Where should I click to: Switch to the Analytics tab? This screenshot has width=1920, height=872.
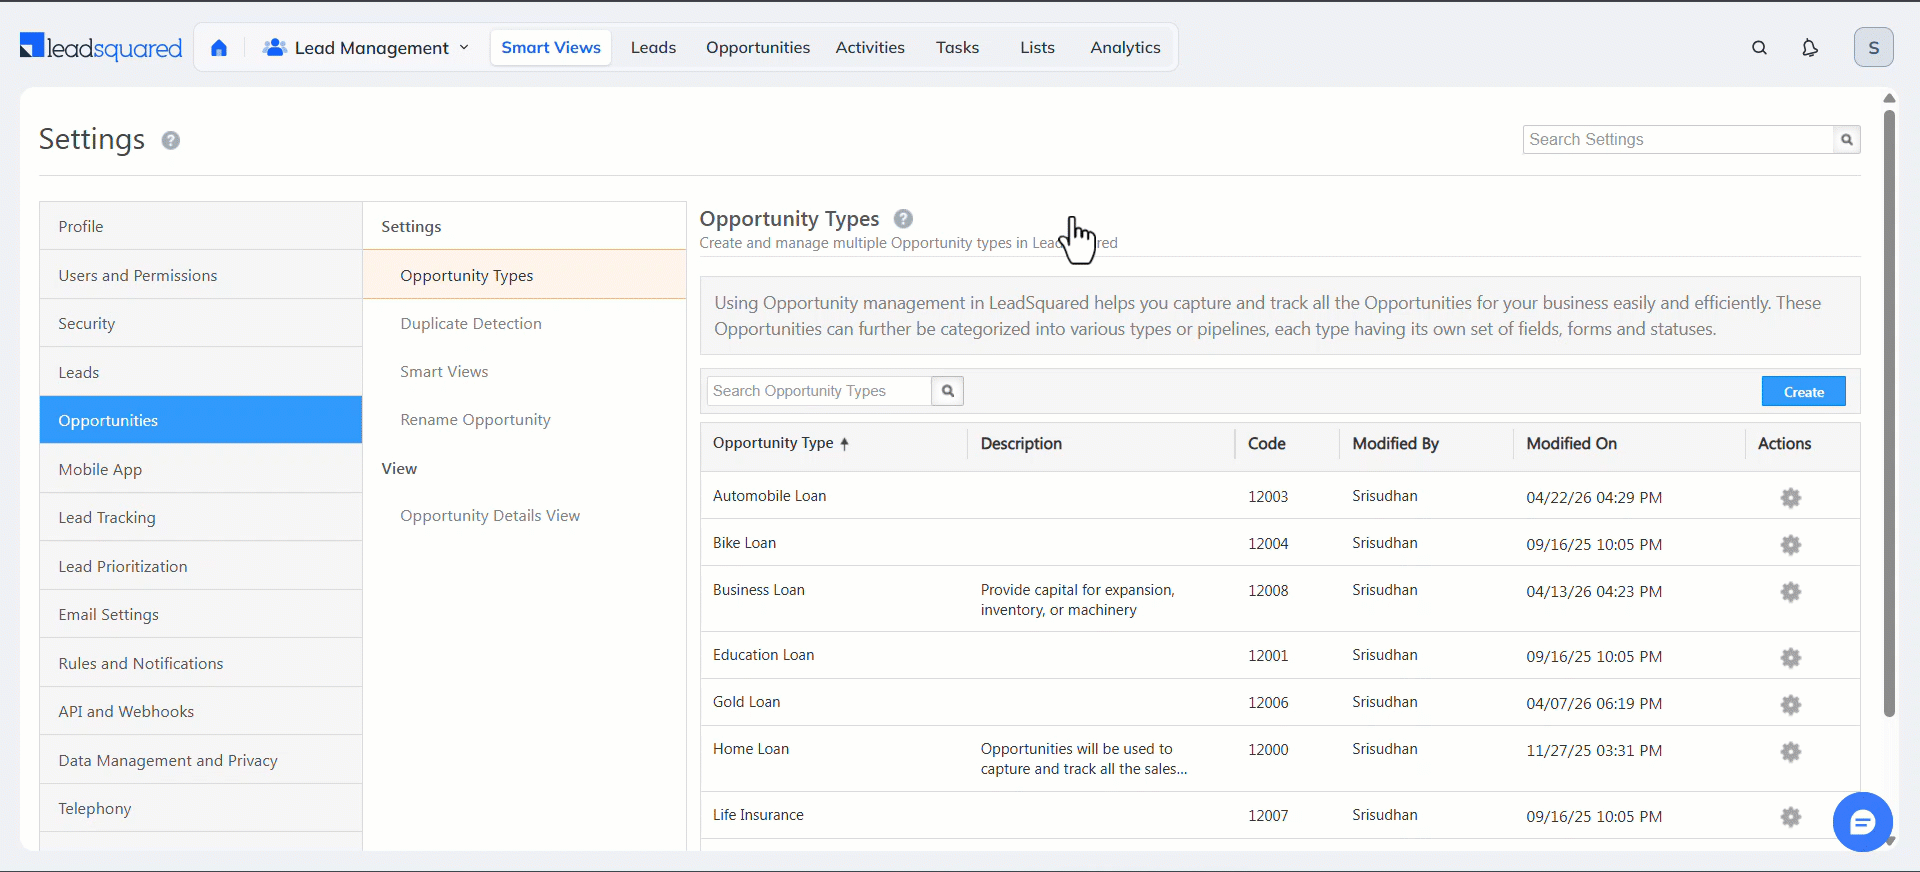1124,48
